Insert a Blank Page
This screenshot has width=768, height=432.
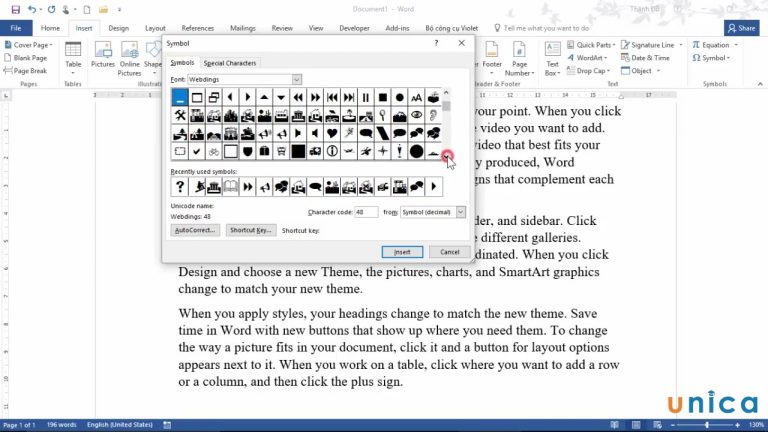(x=25, y=58)
